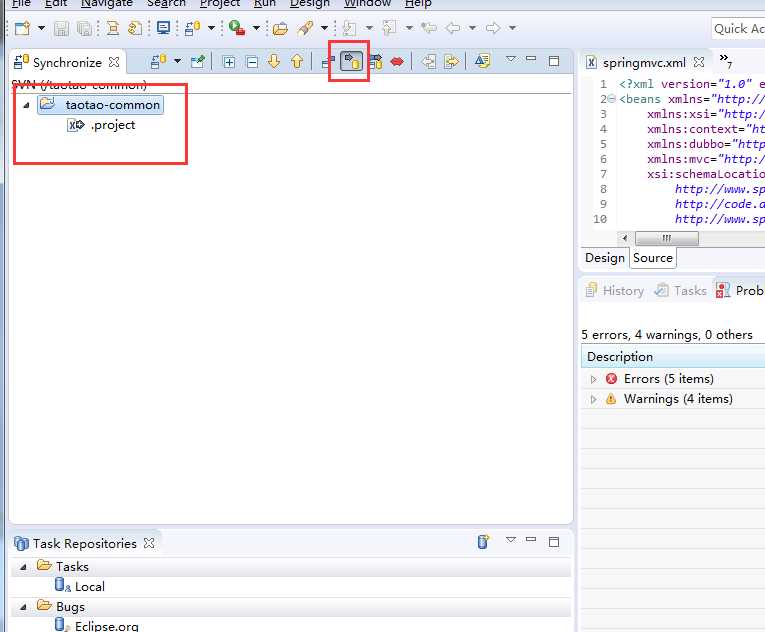Viewport: 765px width, 632px height.
Task: Open the Navigate menu
Action: [107, 3]
